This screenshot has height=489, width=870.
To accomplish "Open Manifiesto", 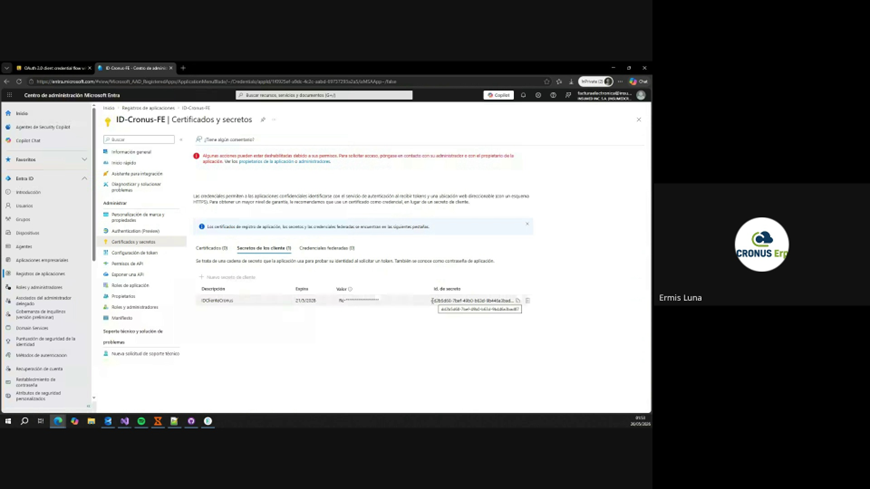I will 122,318.
